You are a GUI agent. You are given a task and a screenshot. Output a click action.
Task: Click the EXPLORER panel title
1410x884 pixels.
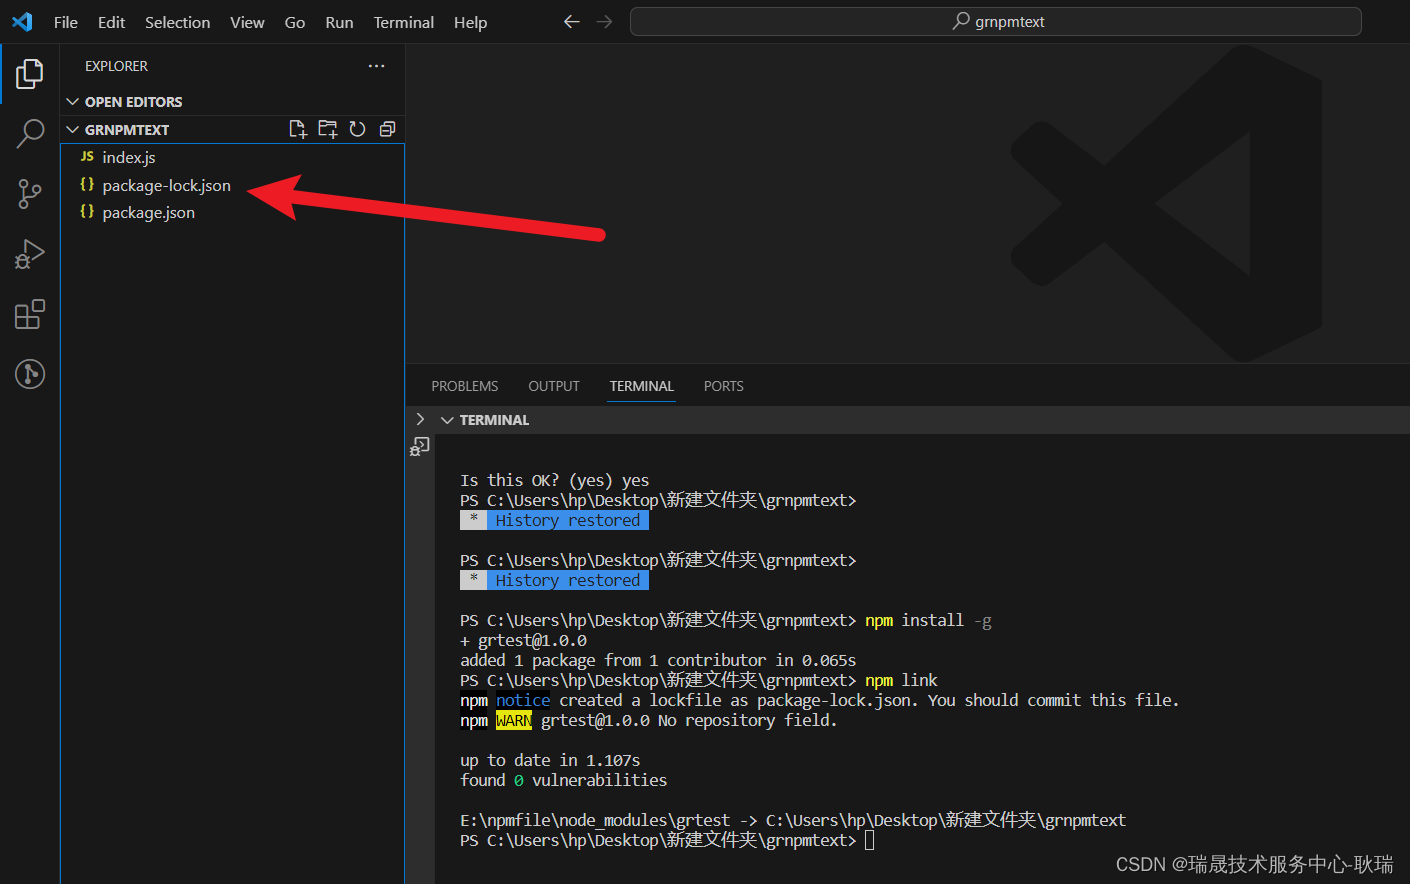coord(116,66)
